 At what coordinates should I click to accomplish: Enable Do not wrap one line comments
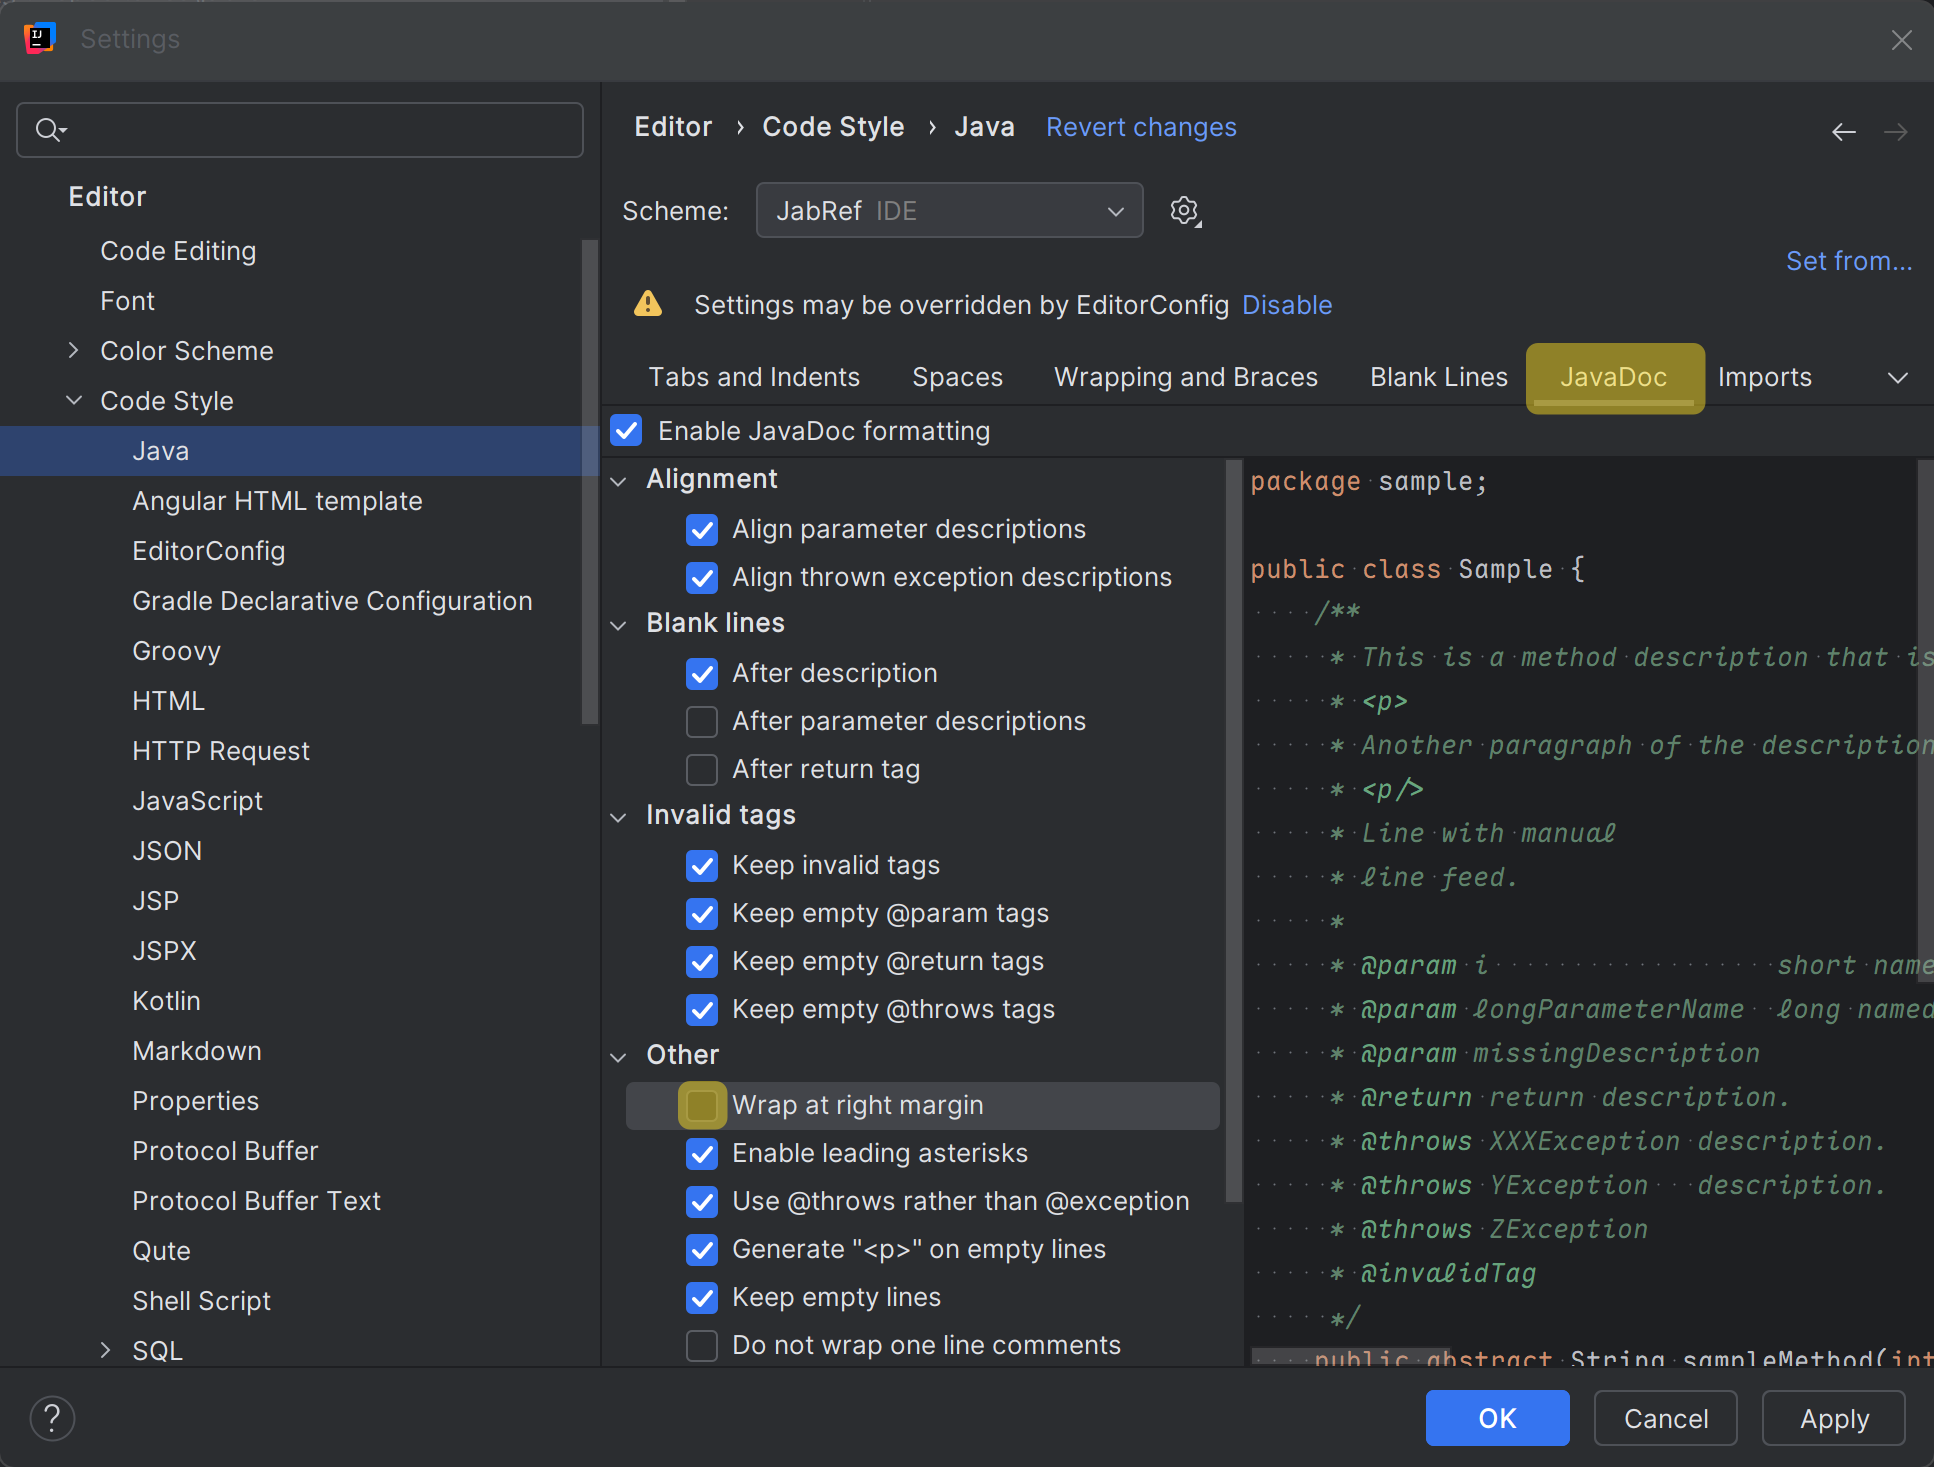tap(702, 1345)
